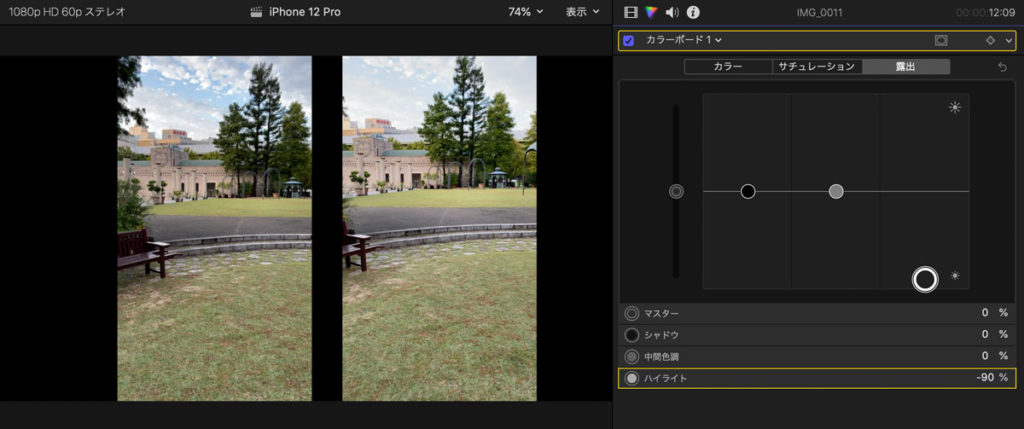
Task: Select the ハイライト row puck icon
Action: coord(632,378)
